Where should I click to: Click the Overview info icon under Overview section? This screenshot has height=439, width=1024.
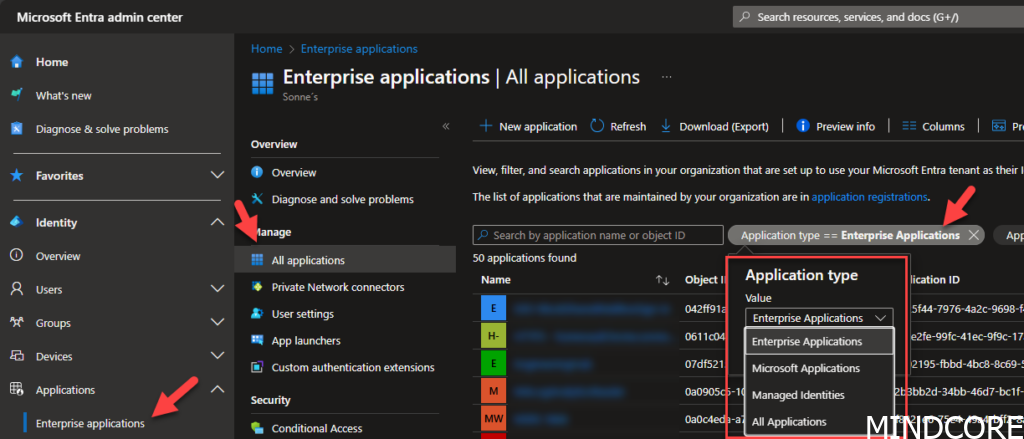click(x=257, y=172)
